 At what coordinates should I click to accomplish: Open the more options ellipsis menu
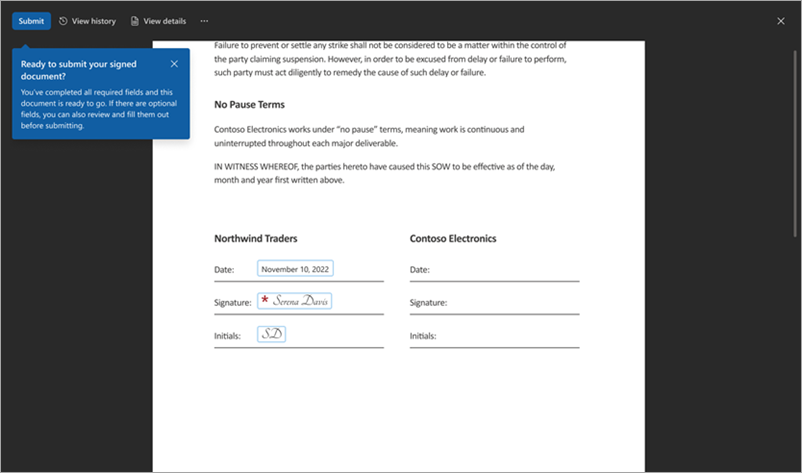tap(204, 21)
